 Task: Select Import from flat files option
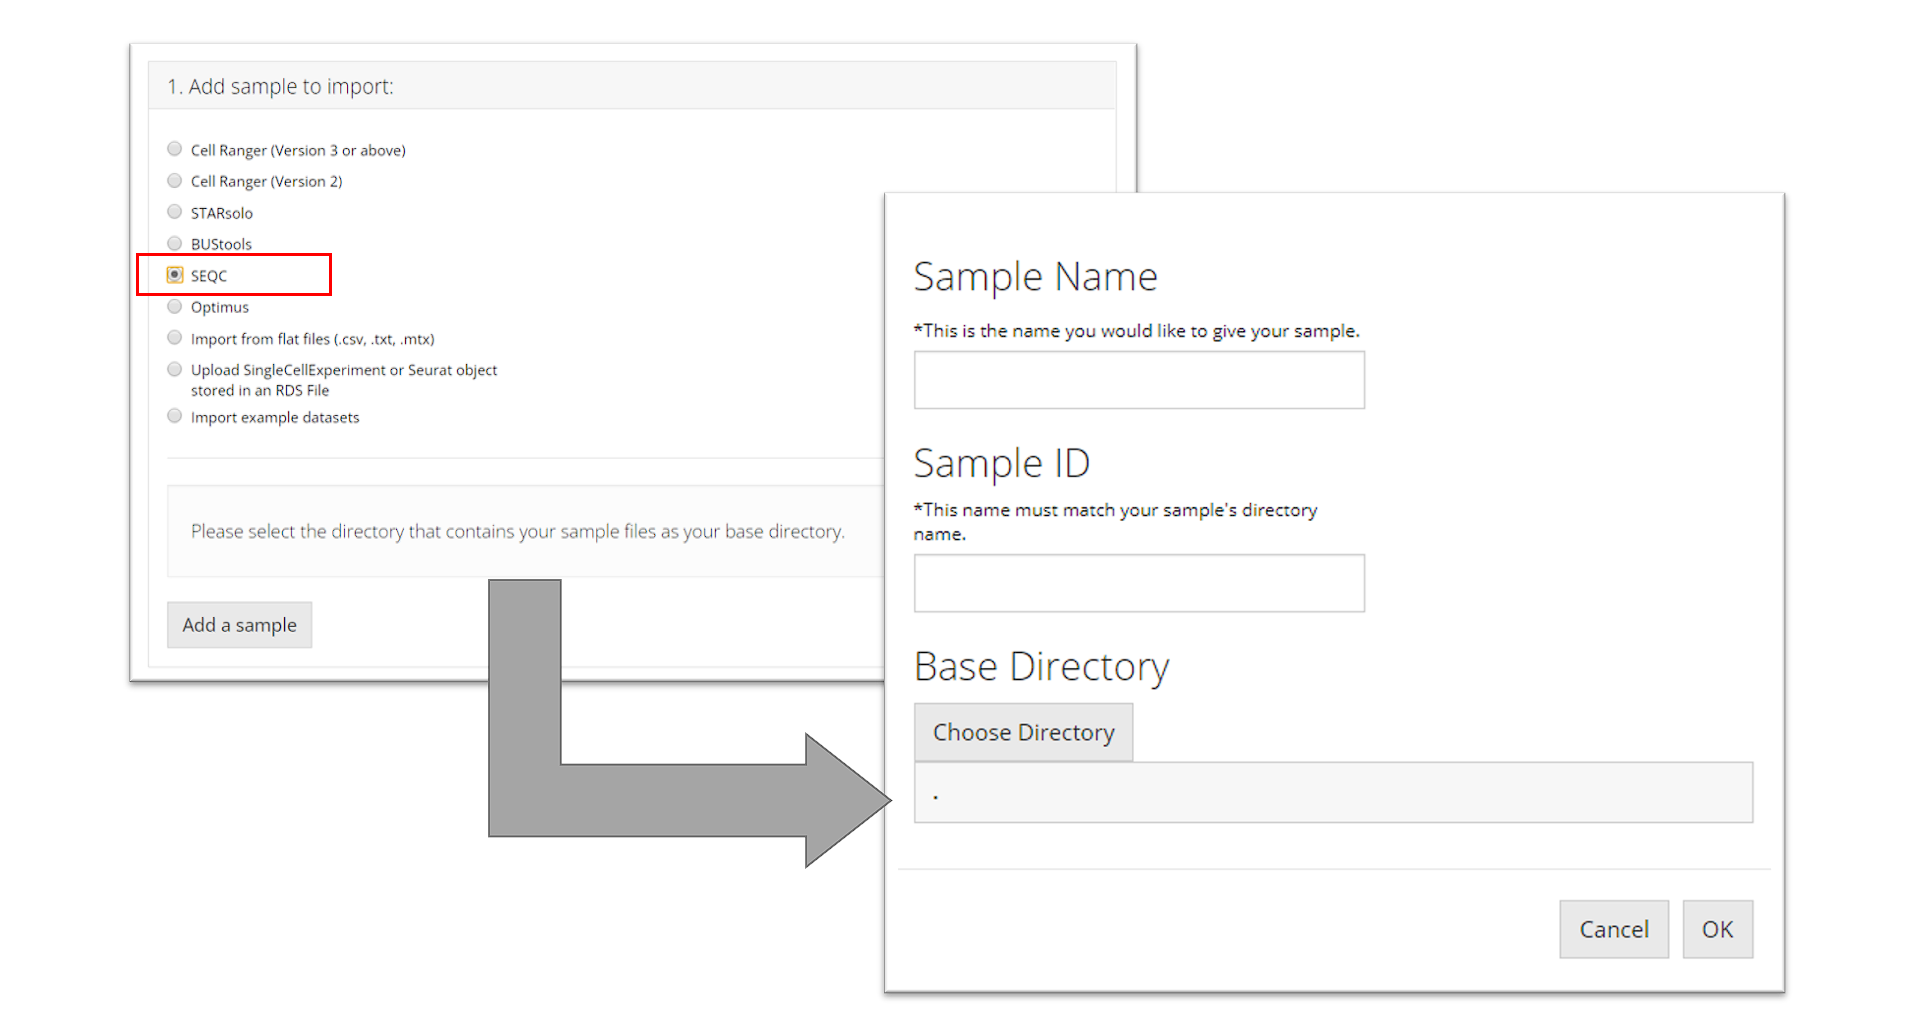175,338
